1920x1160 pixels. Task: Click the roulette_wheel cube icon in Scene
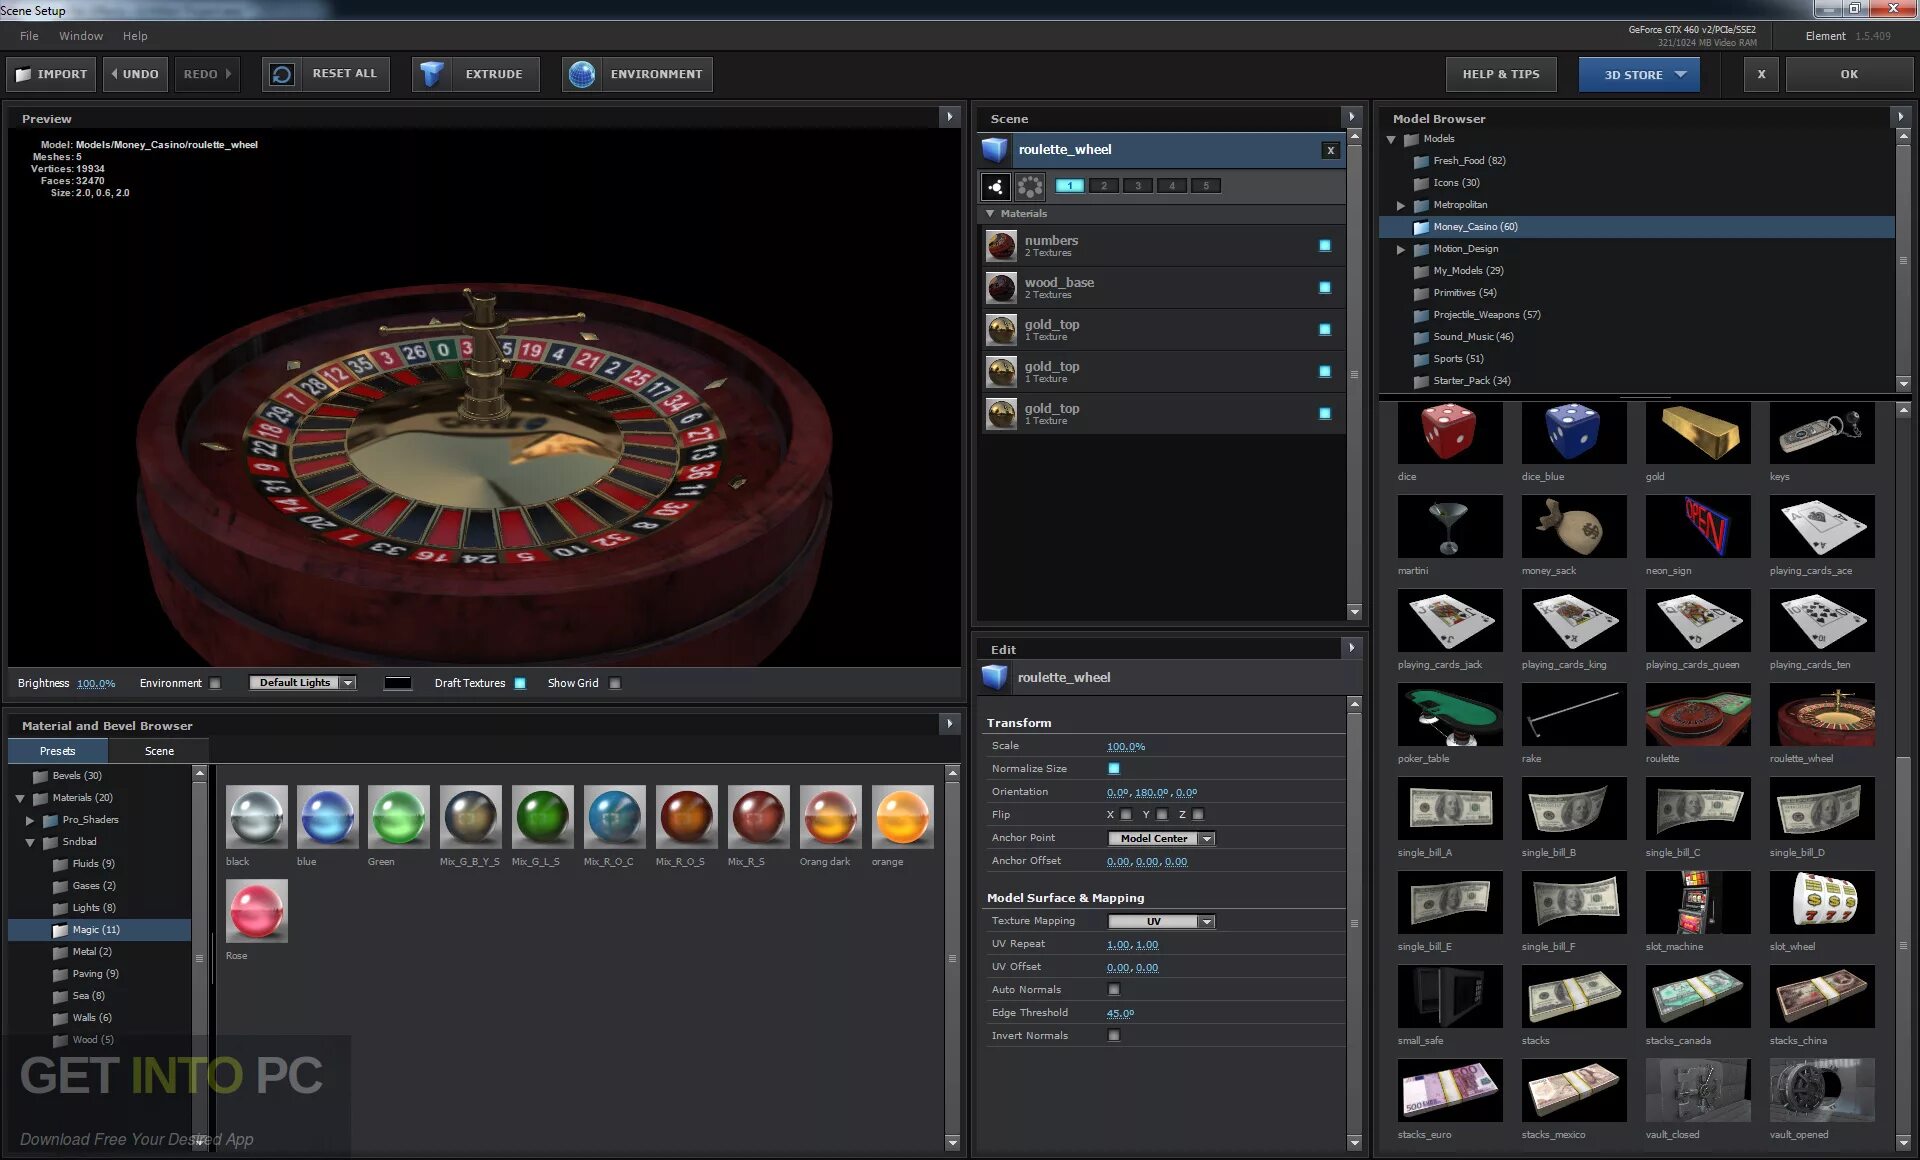coord(995,150)
